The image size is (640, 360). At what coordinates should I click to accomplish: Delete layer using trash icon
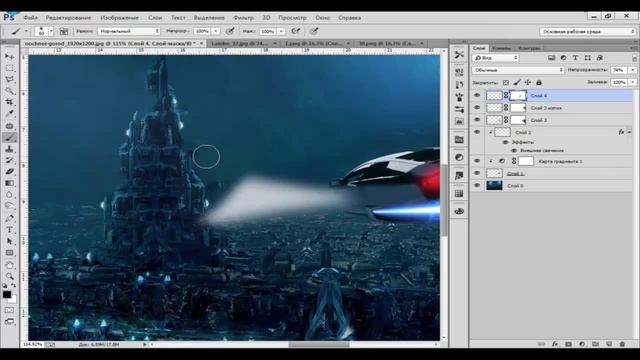(x=622, y=344)
